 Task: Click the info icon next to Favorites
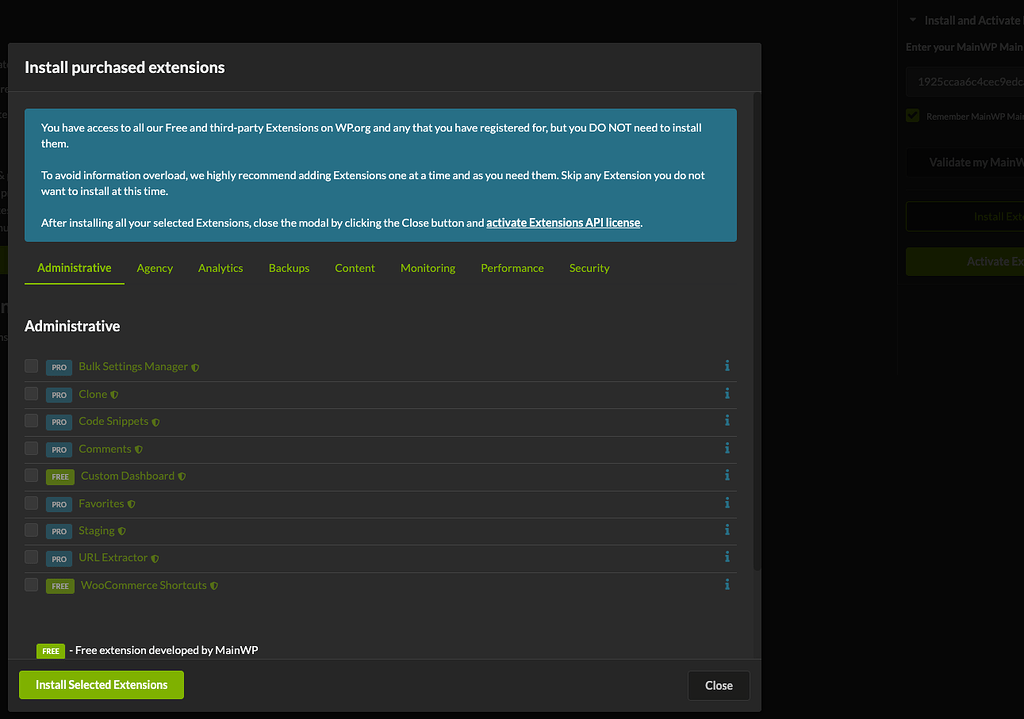coord(727,503)
